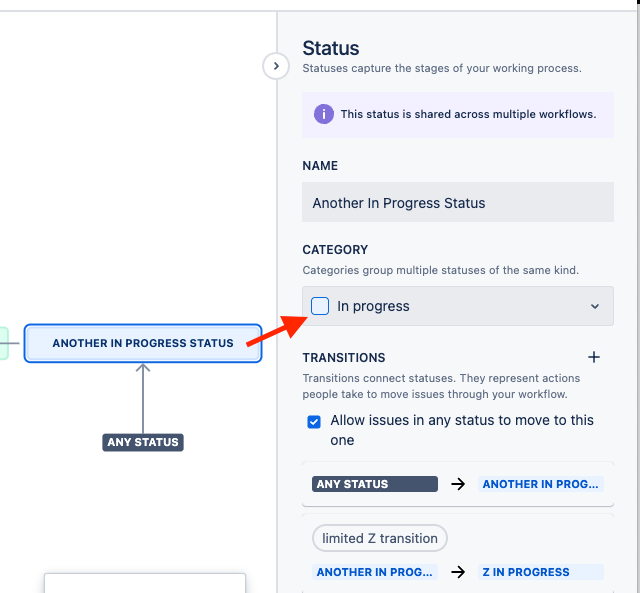This screenshot has width=640, height=593.
Task: Click the plus icon to add a transition
Action: point(594,358)
